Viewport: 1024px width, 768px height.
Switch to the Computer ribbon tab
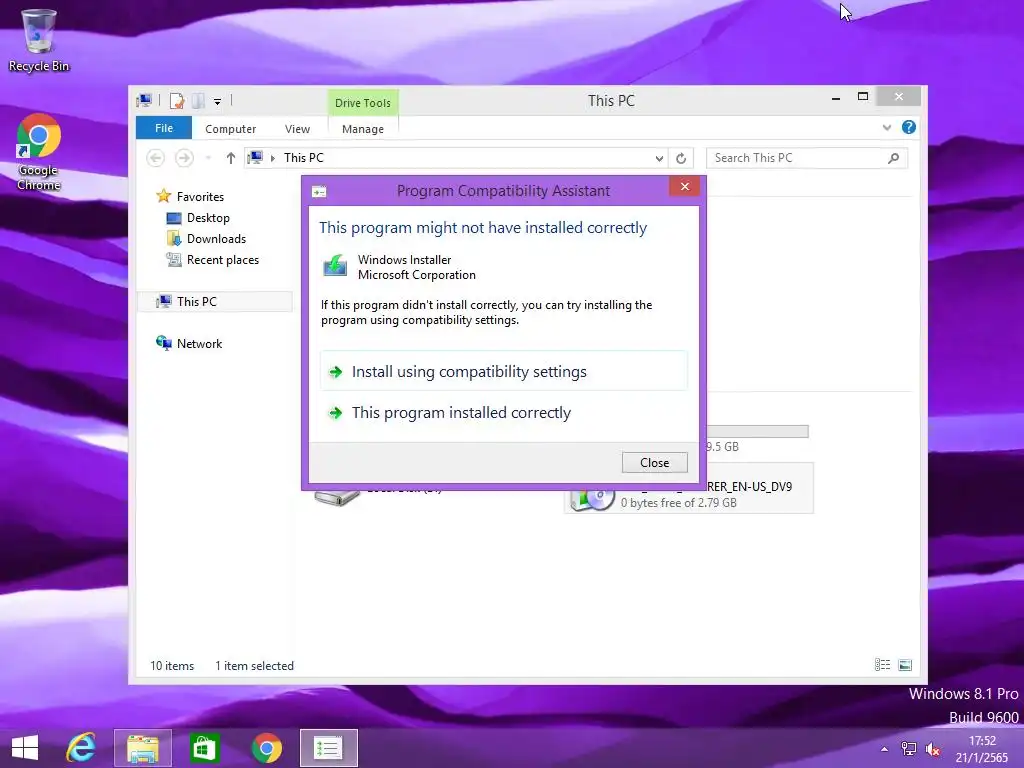pos(231,129)
